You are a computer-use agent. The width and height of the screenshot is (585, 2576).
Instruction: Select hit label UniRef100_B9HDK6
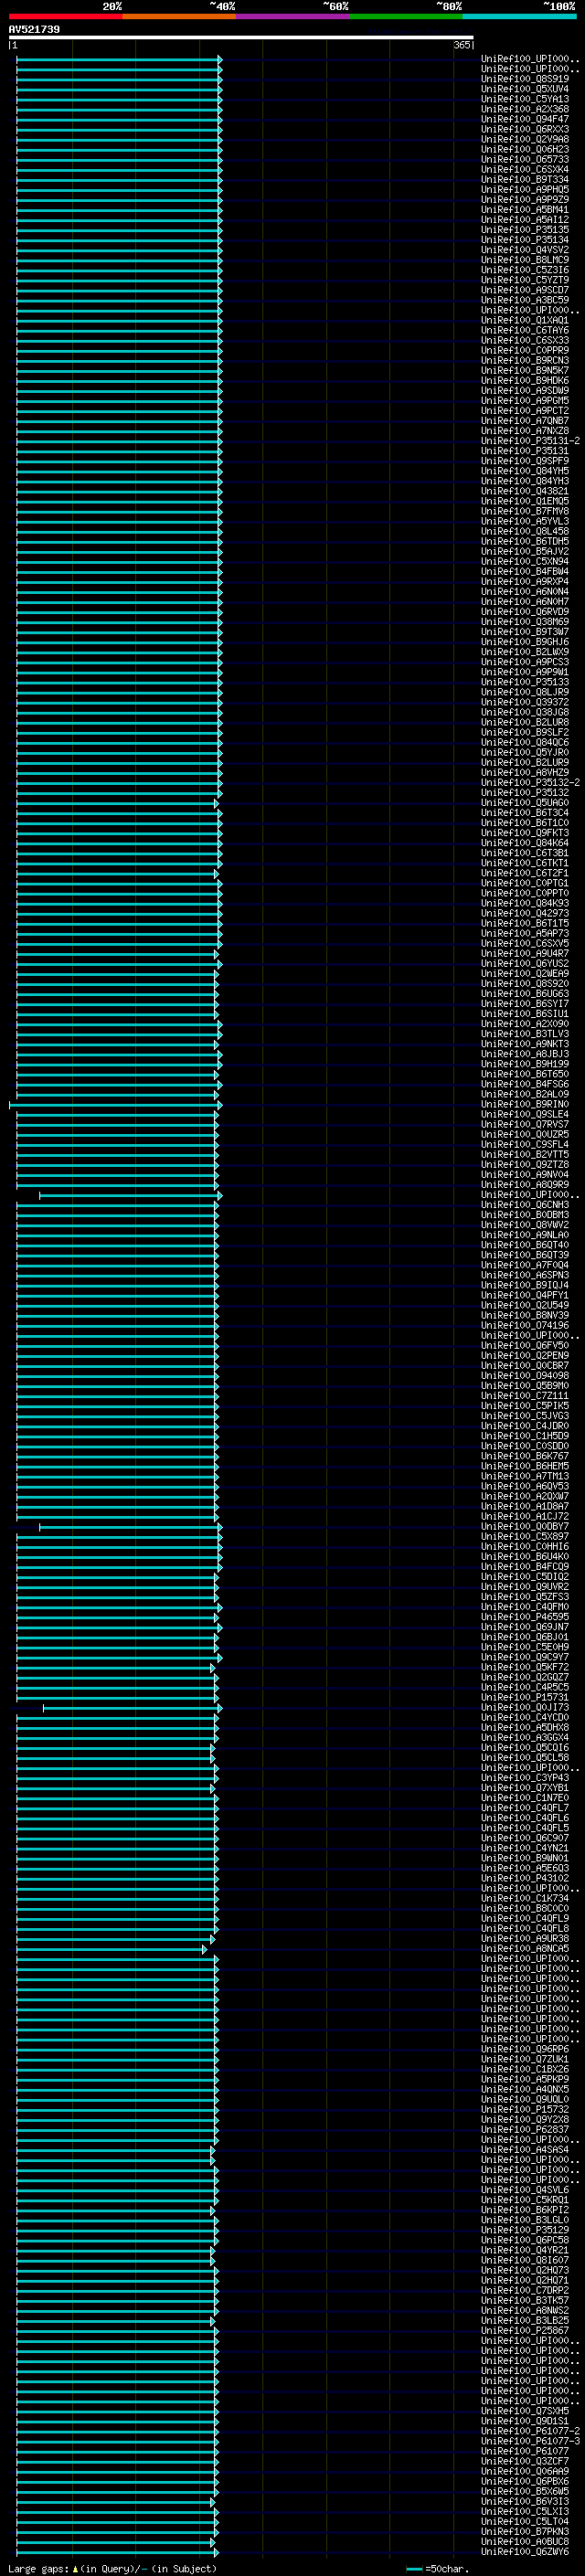(x=525, y=380)
